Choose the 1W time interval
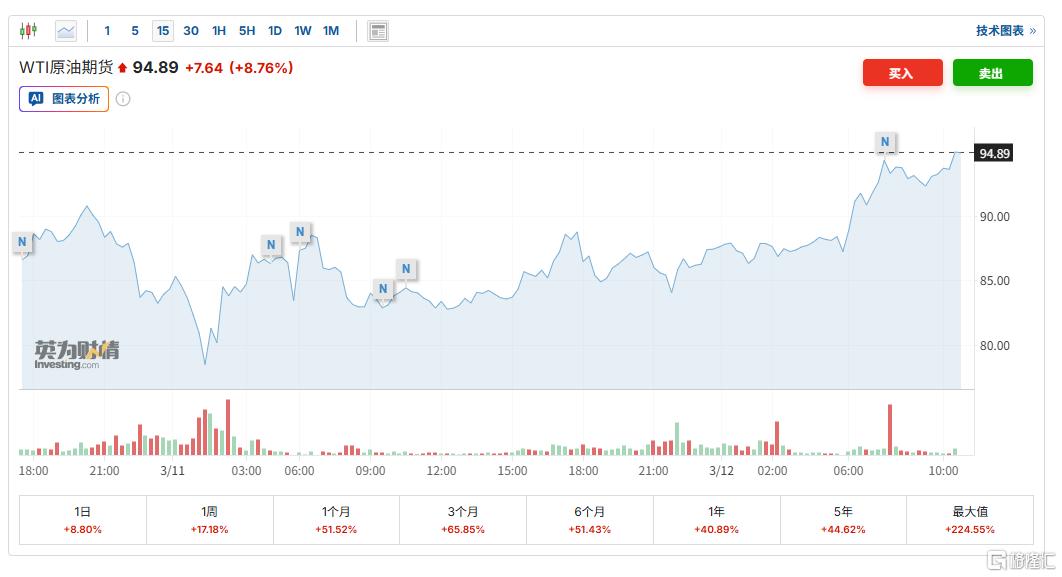Screen dimensions: 1062x577 coord(303,31)
